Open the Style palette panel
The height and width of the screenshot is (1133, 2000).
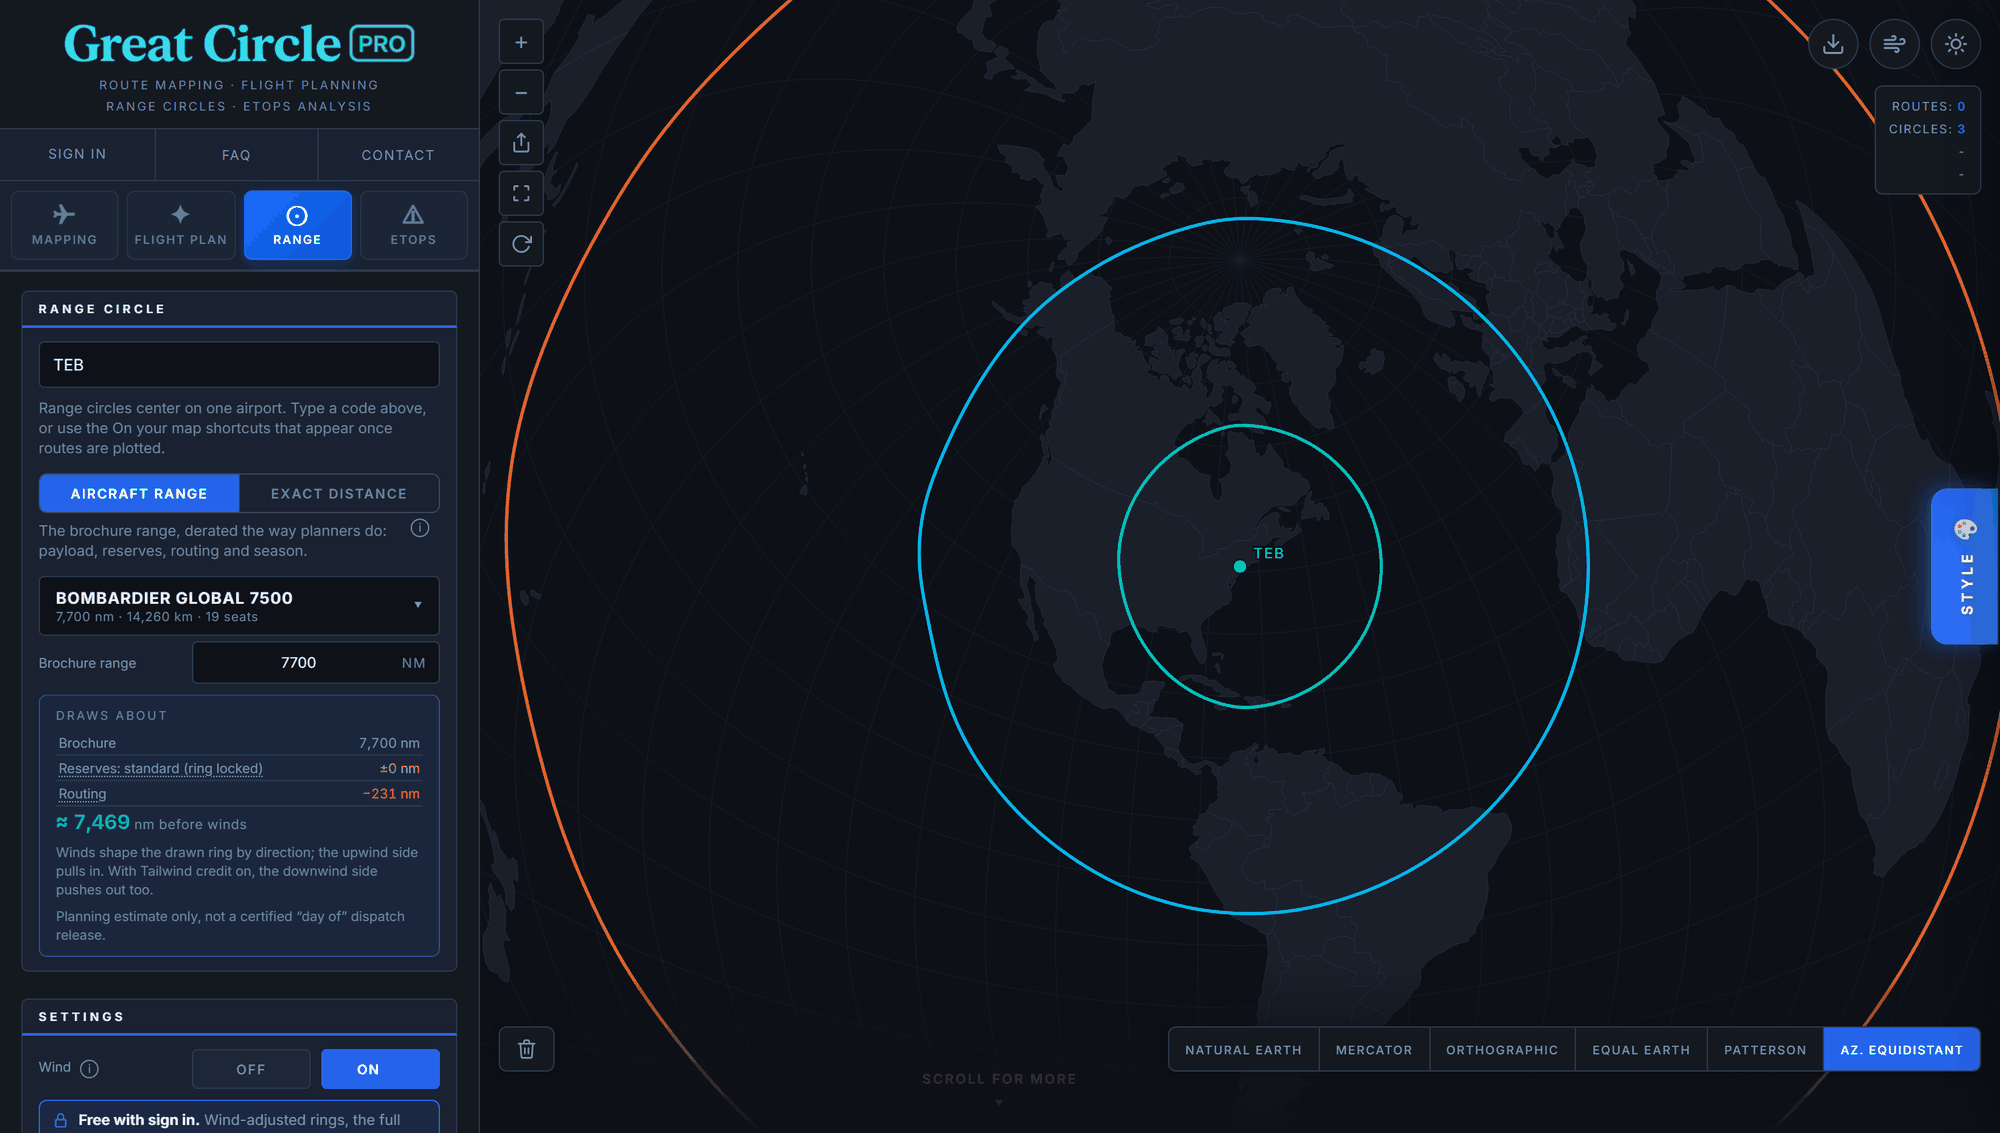click(x=1965, y=566)
